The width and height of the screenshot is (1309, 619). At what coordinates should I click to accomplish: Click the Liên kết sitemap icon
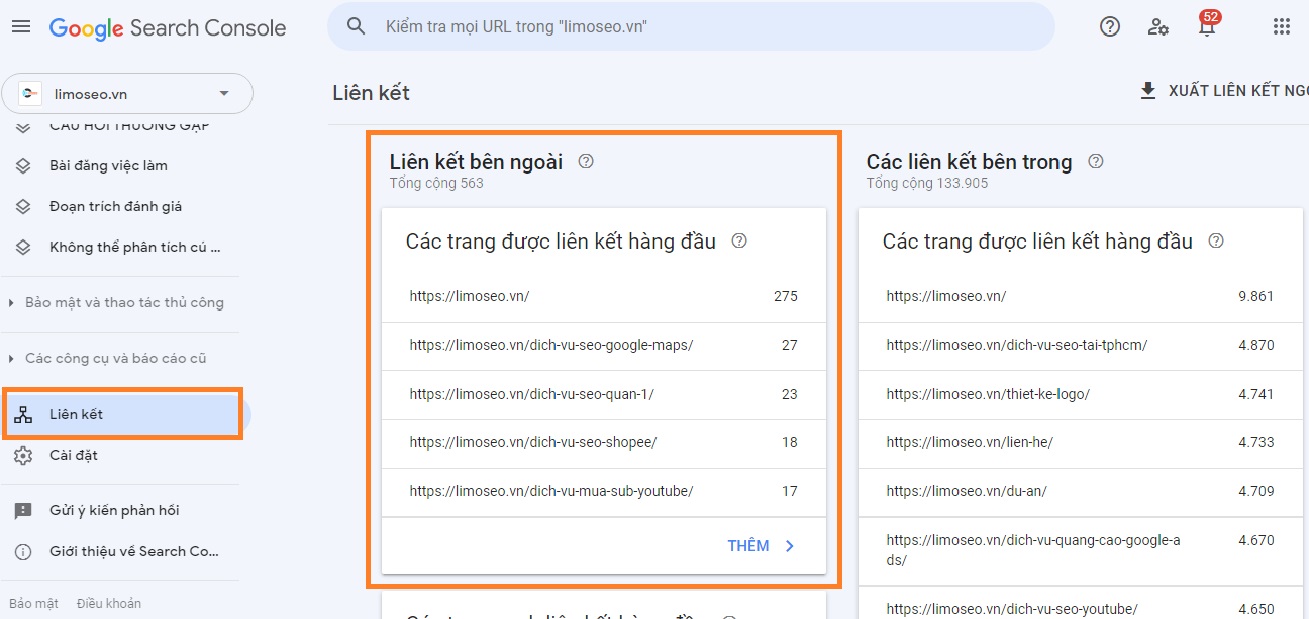tap(23, 414)
